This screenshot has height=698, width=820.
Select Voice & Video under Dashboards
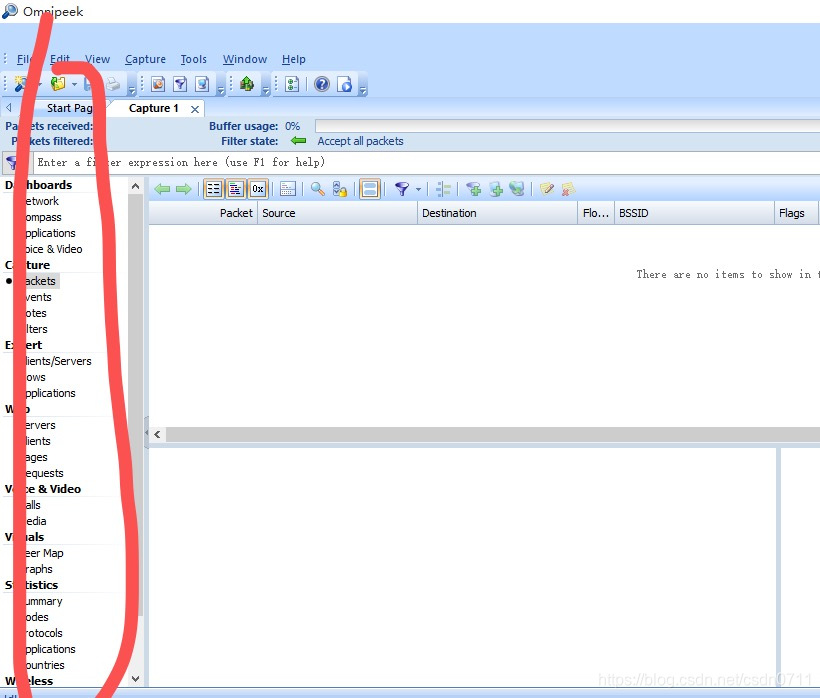[53, 249]
